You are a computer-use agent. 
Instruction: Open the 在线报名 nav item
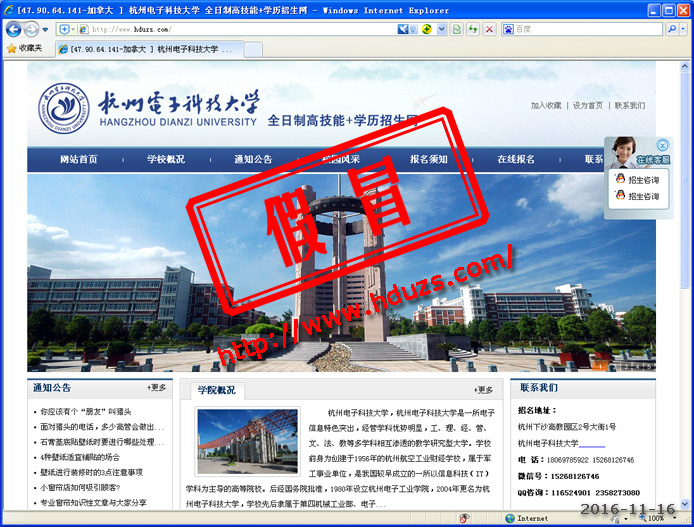pyautogui.click(x=516, y=159)
